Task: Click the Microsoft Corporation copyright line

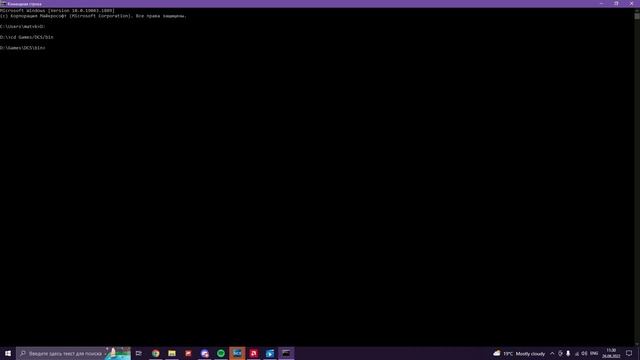Action: coord(93,16)
